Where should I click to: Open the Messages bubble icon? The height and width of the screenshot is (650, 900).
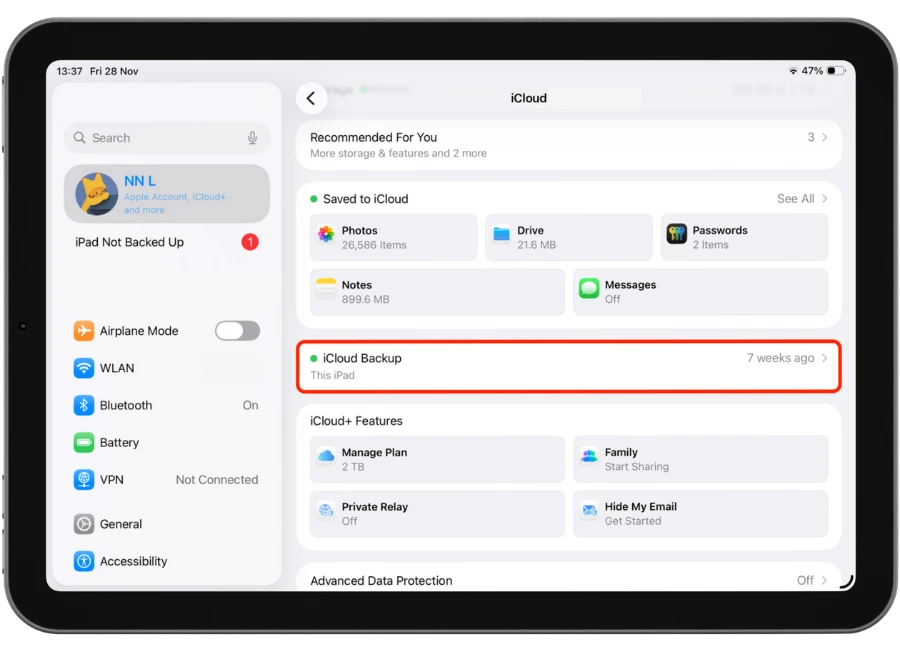(589, 291)
